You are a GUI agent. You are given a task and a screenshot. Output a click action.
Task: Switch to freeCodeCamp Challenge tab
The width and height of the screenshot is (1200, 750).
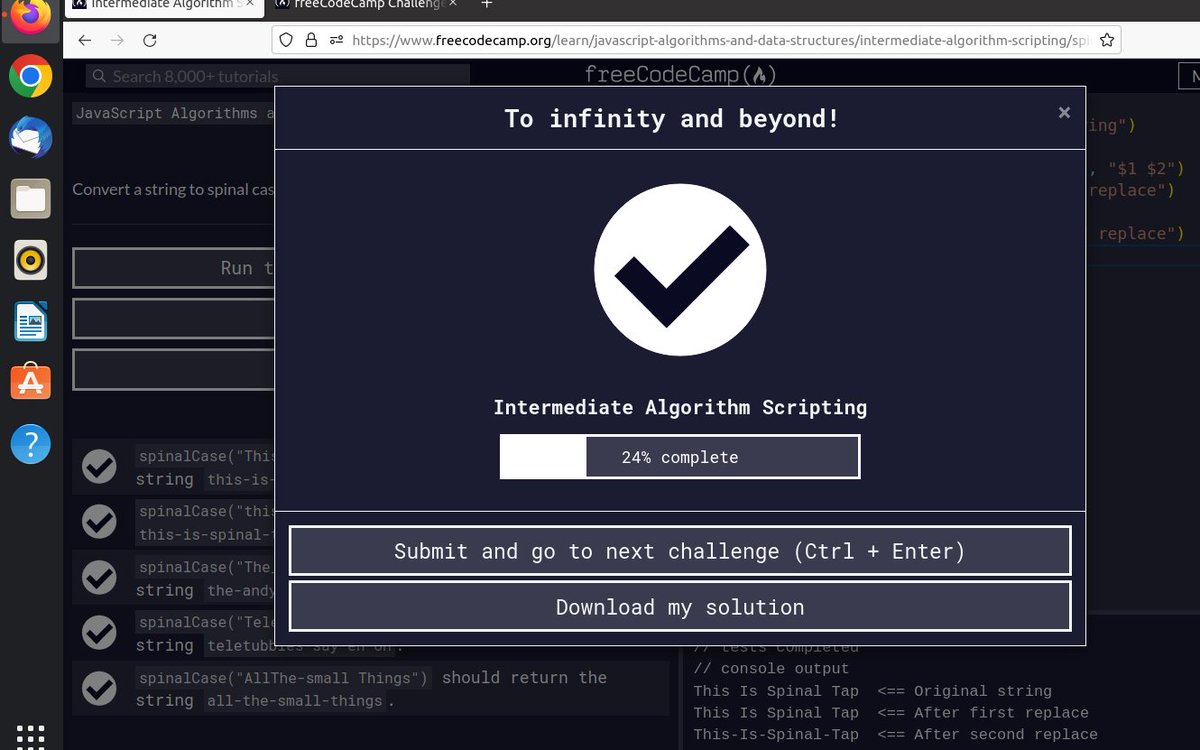[x=366, y=4]
